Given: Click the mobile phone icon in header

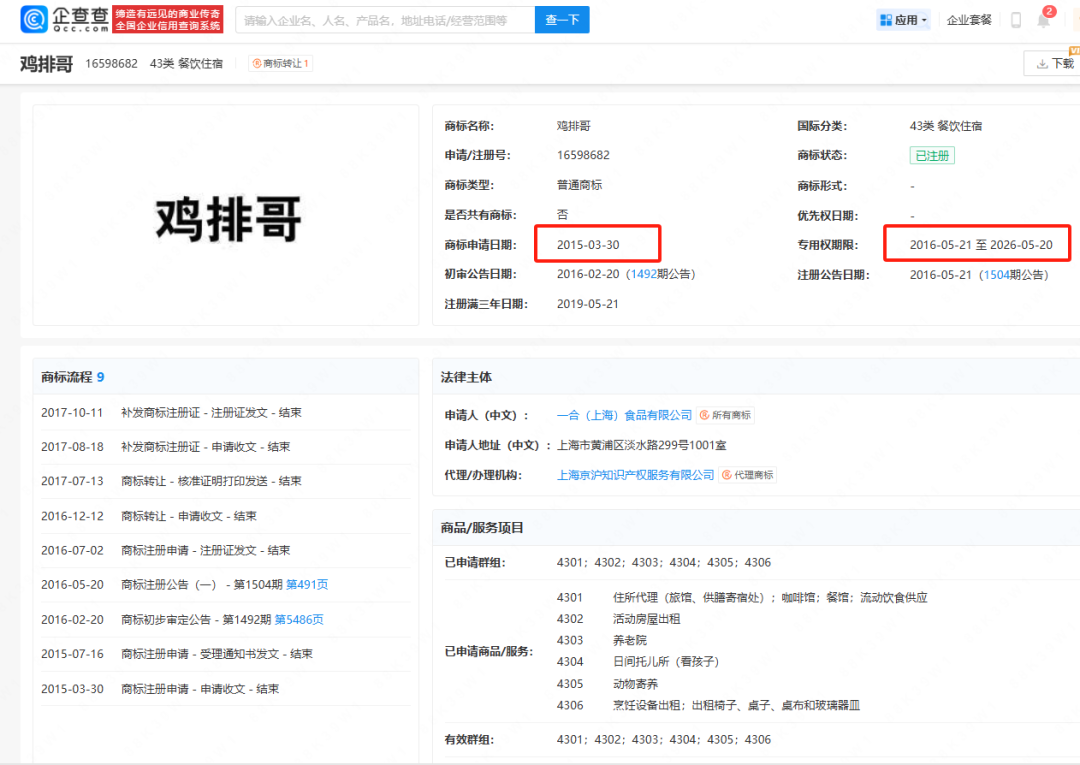Looking at the screenshot, I should [1015, 20].
